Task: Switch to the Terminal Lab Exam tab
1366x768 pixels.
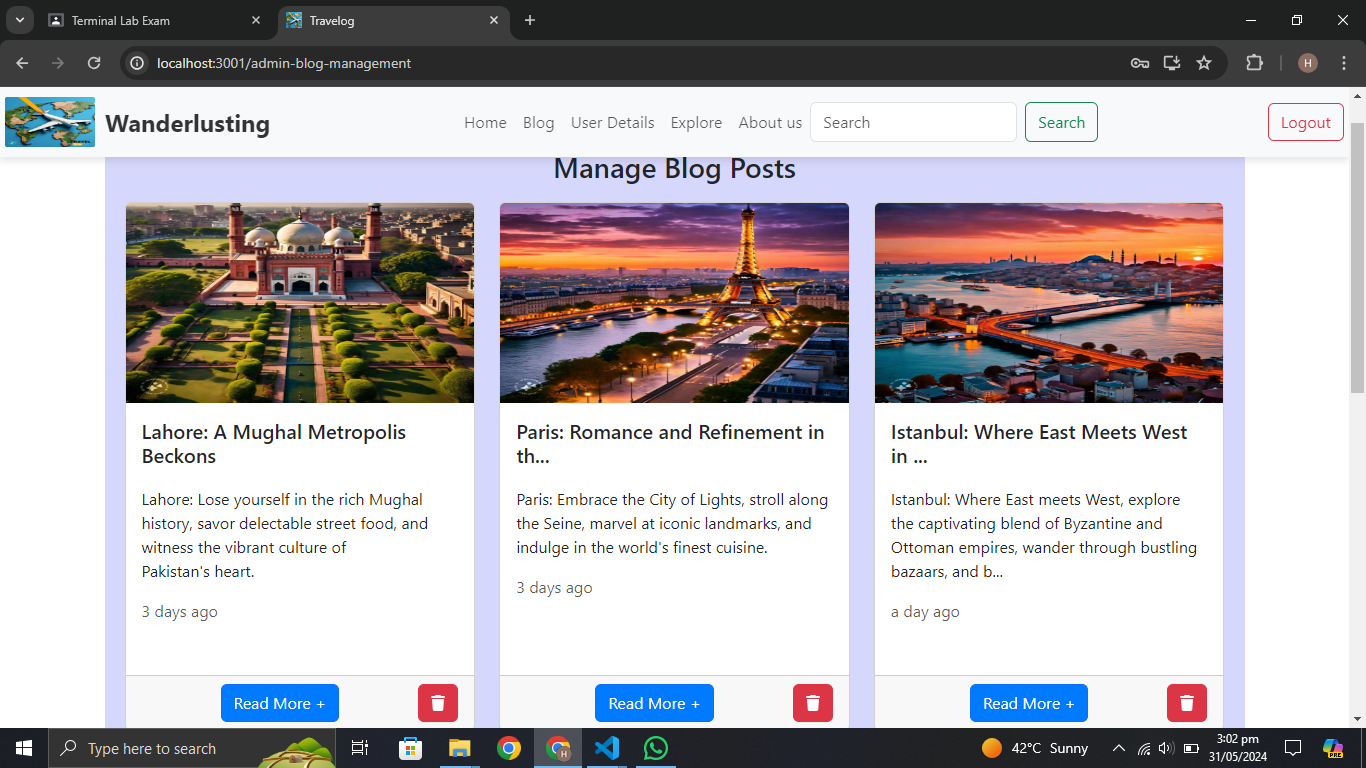Action: (x=155, y=20)
